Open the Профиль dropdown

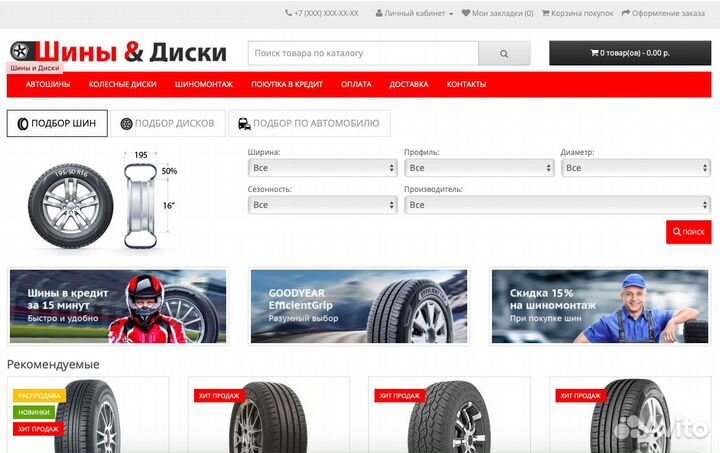(x=479, y=168)
